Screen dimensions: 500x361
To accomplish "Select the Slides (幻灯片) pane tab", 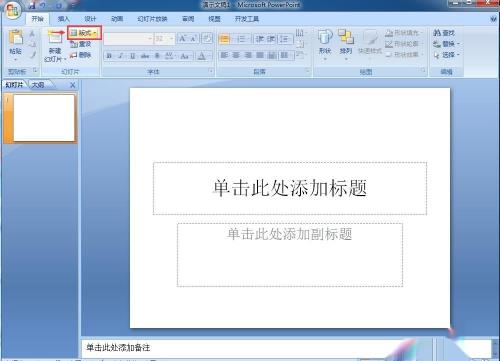I will click(14, 85).
